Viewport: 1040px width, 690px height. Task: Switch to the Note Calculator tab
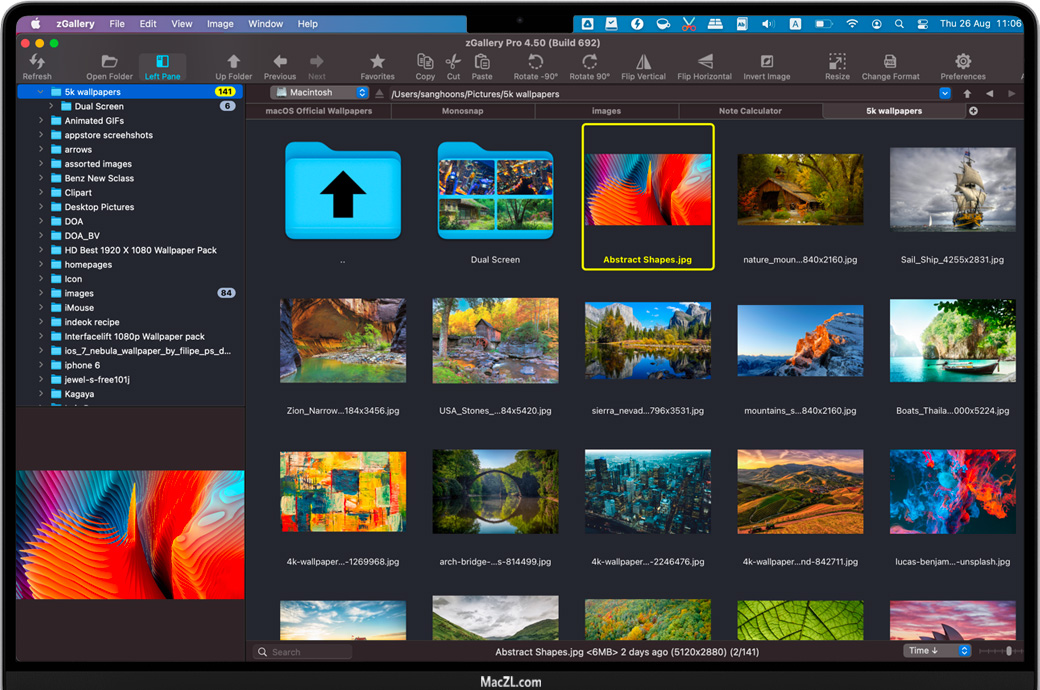click(x=750, y=111)
